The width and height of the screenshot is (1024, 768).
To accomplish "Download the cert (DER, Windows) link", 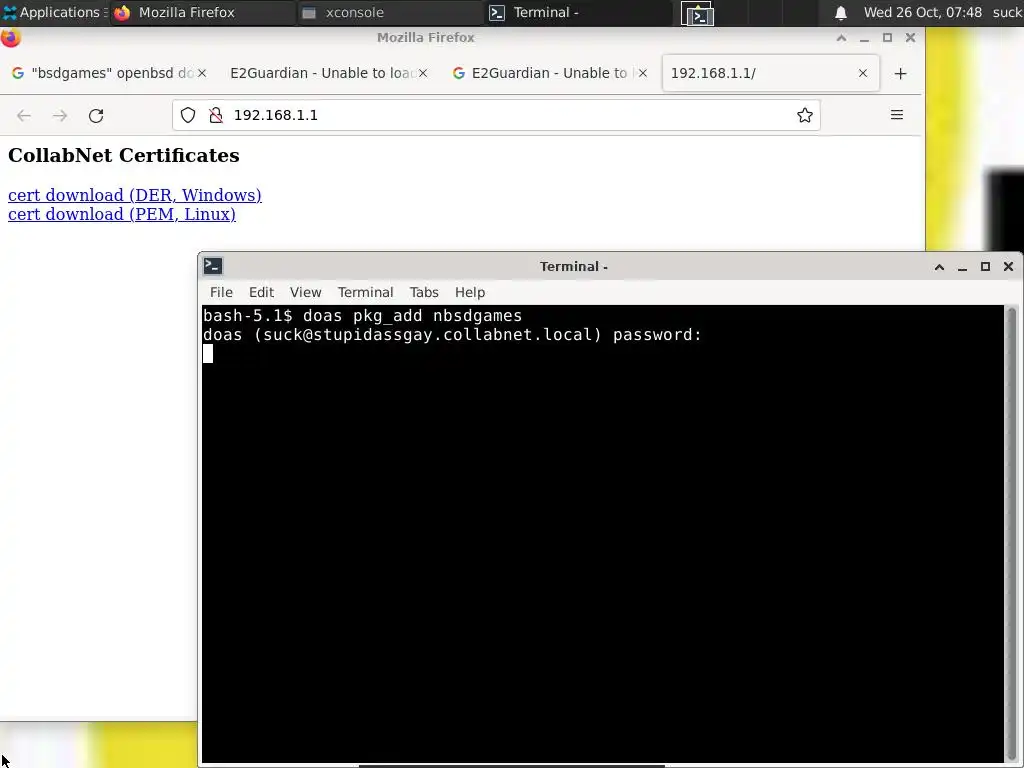I will click(135, 195).
